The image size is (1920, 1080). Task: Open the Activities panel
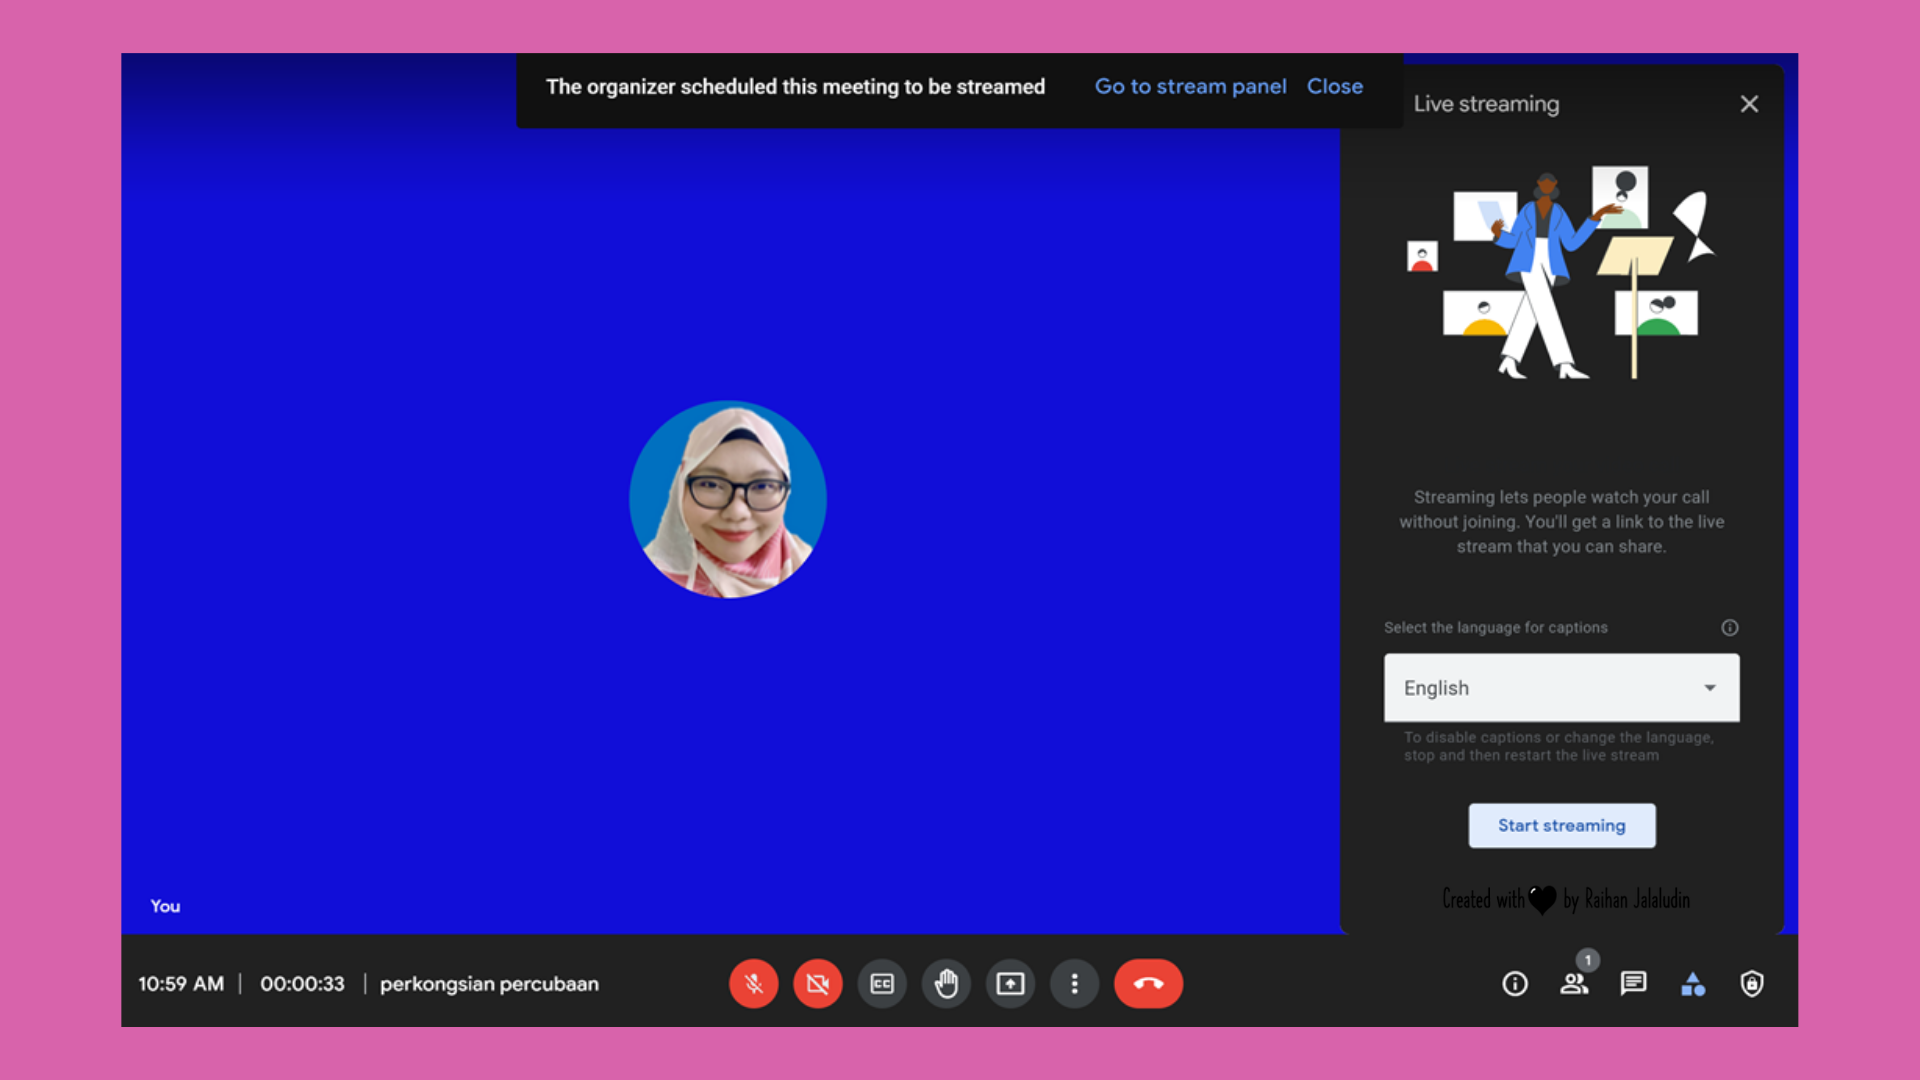(1694, 984)
